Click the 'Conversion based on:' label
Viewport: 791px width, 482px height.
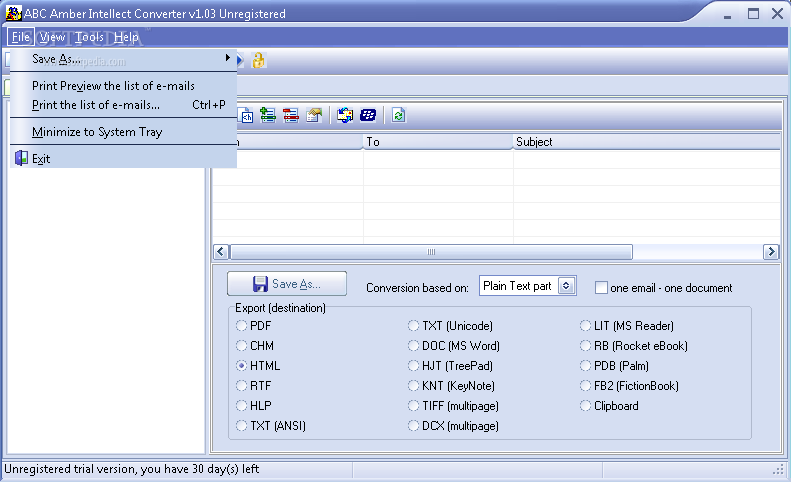point(417,288)
